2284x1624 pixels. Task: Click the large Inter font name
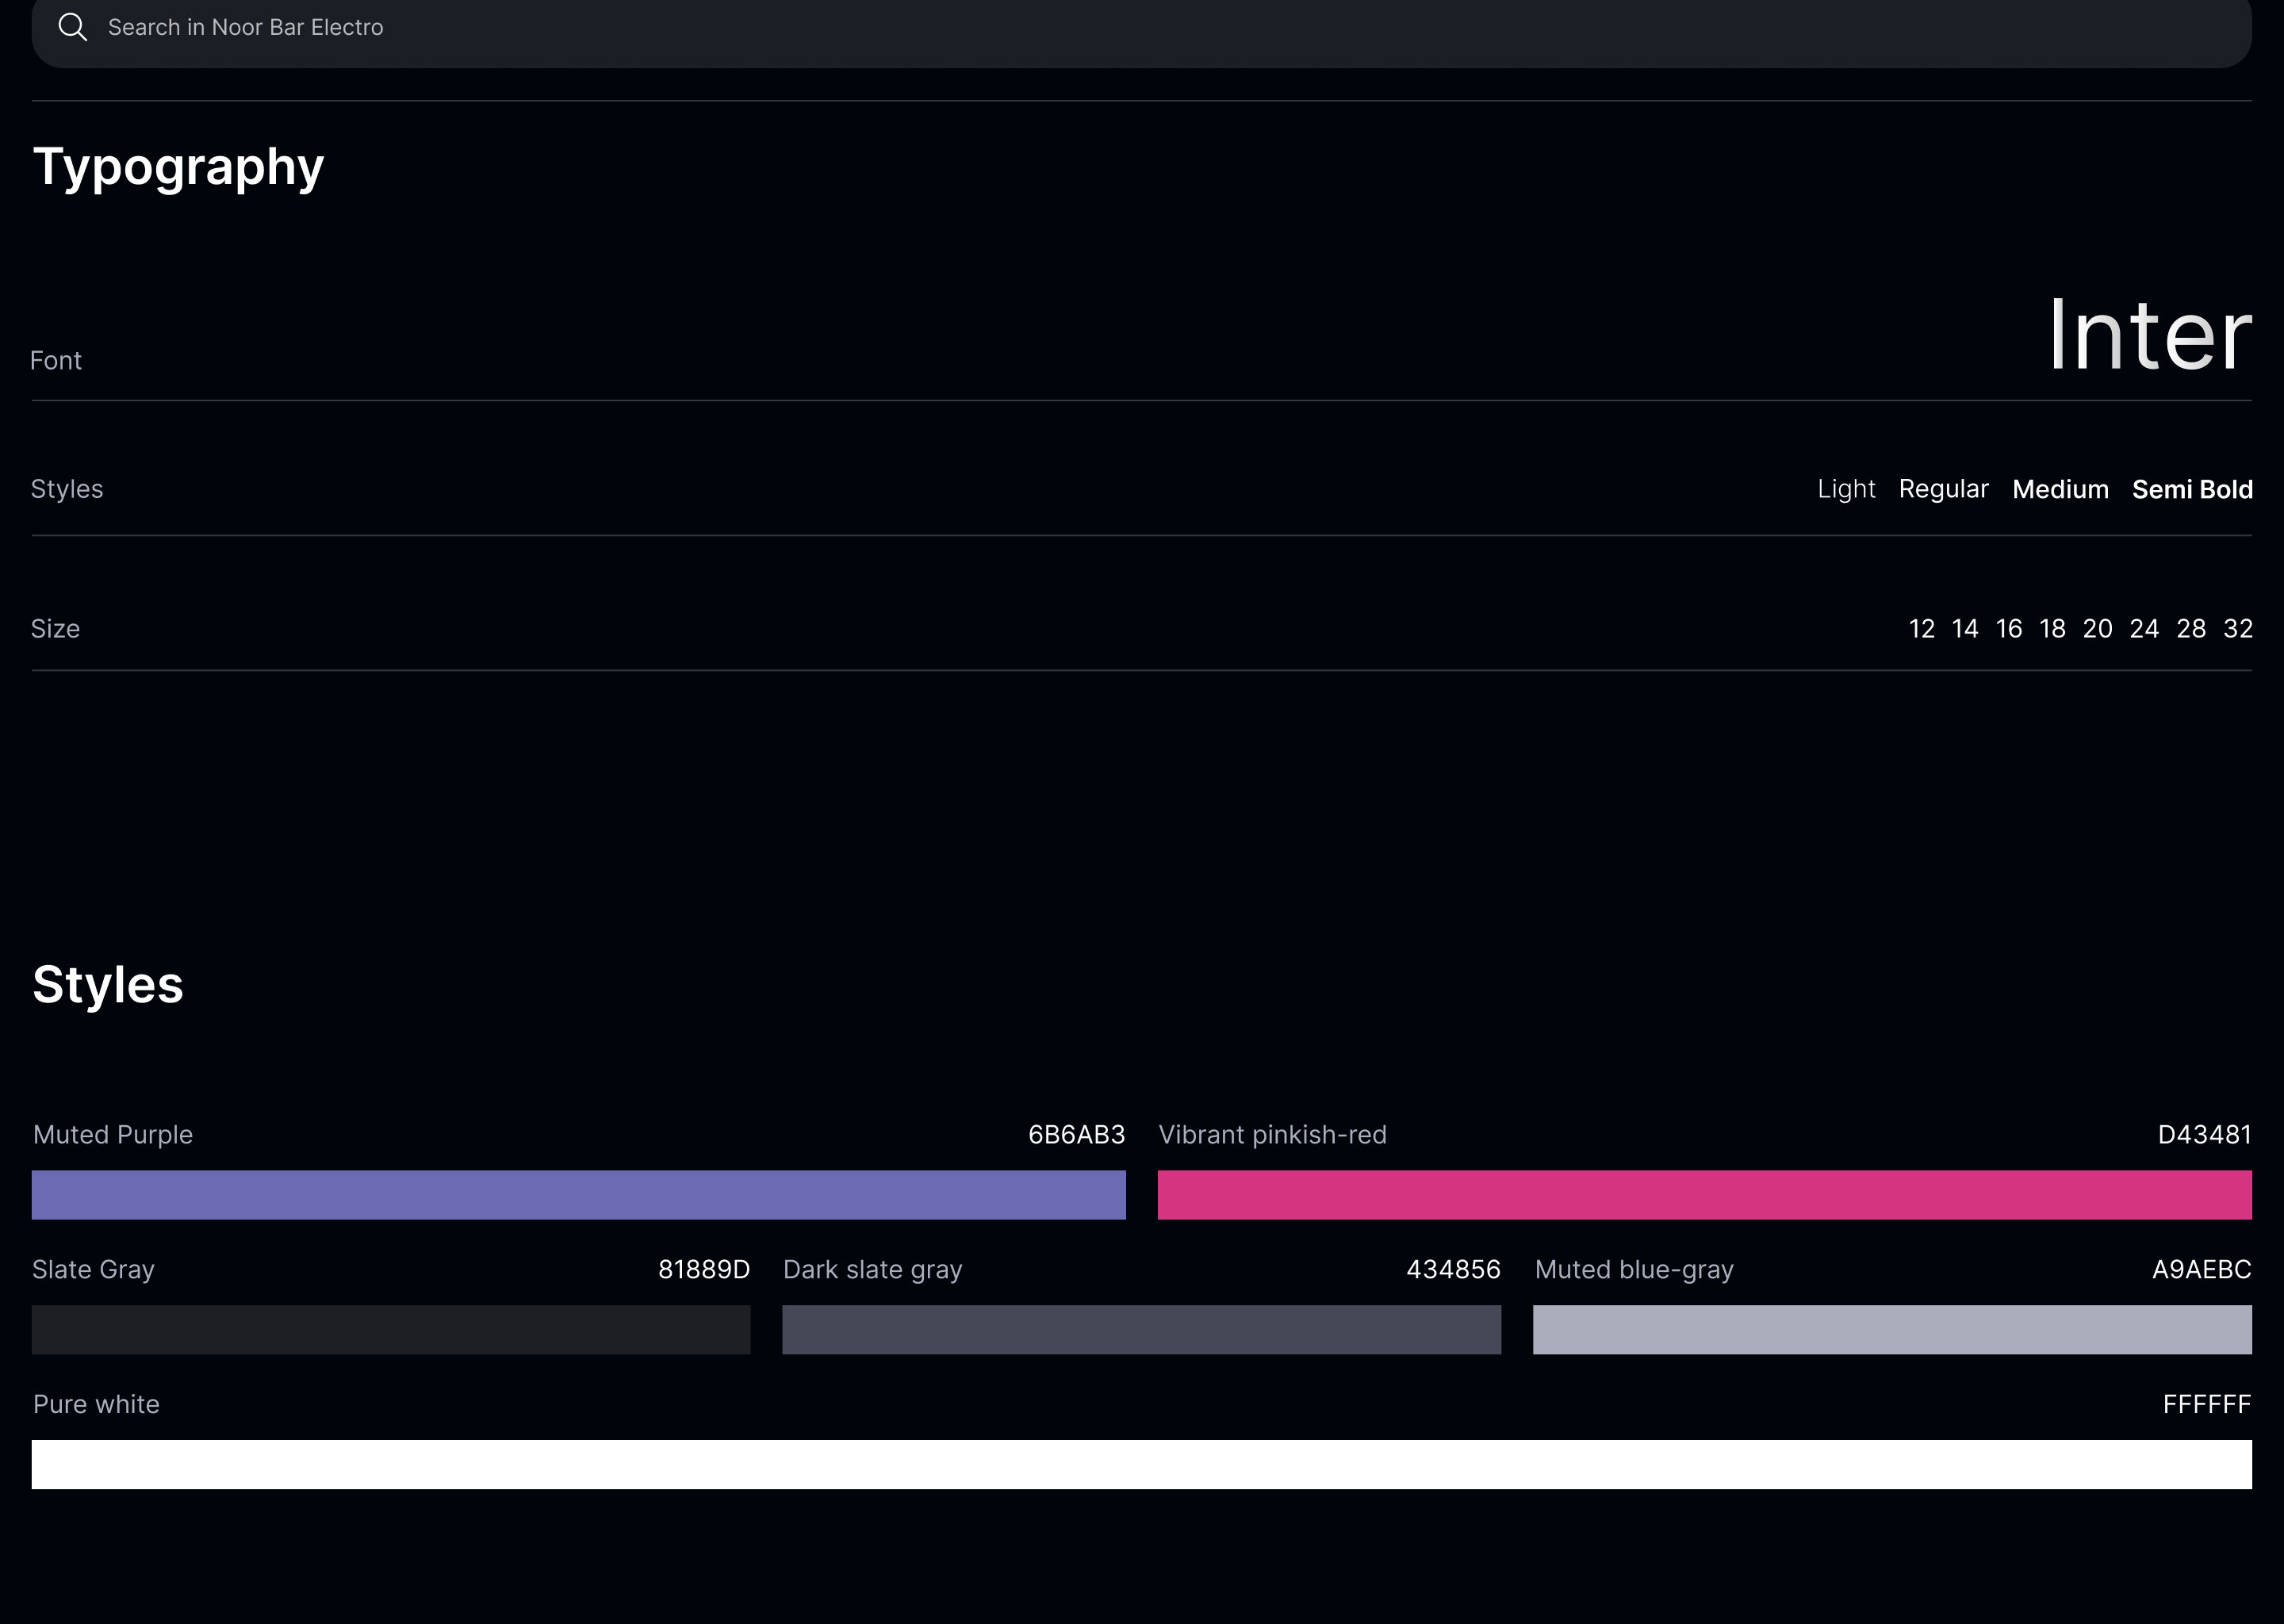(x=2149, y=336)
